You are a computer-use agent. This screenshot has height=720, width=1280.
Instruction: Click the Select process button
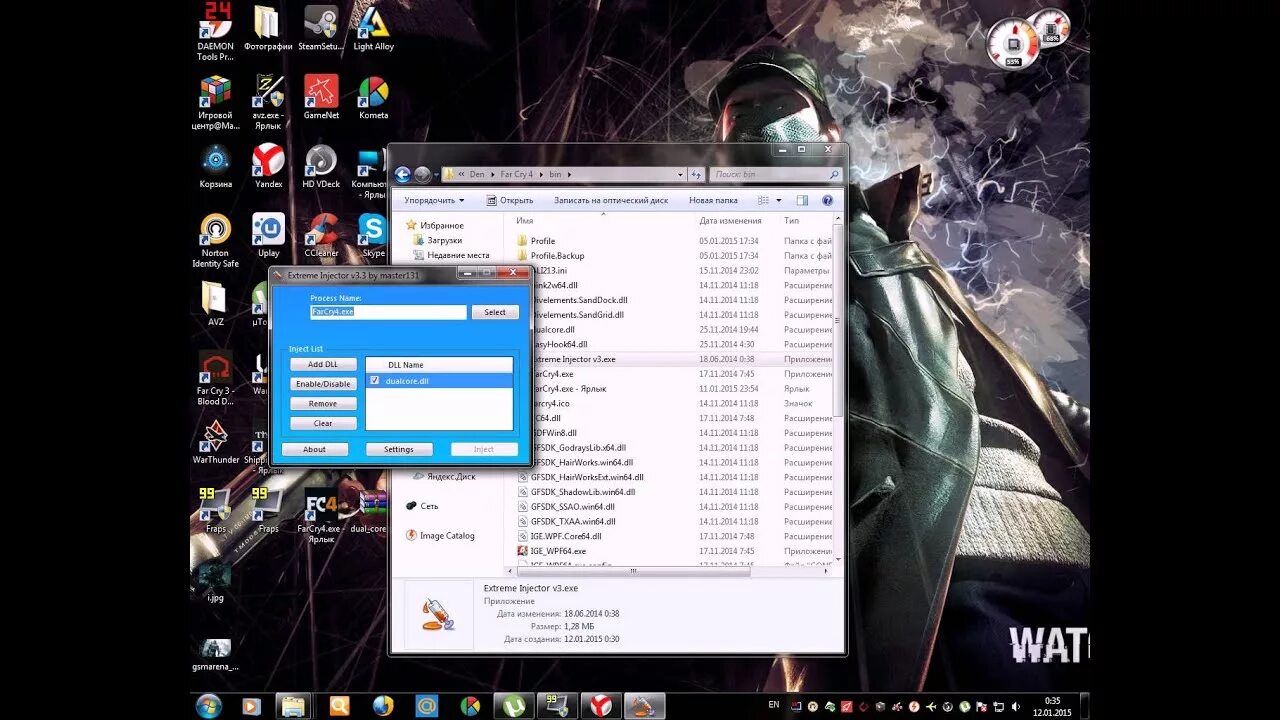point(495,312)
